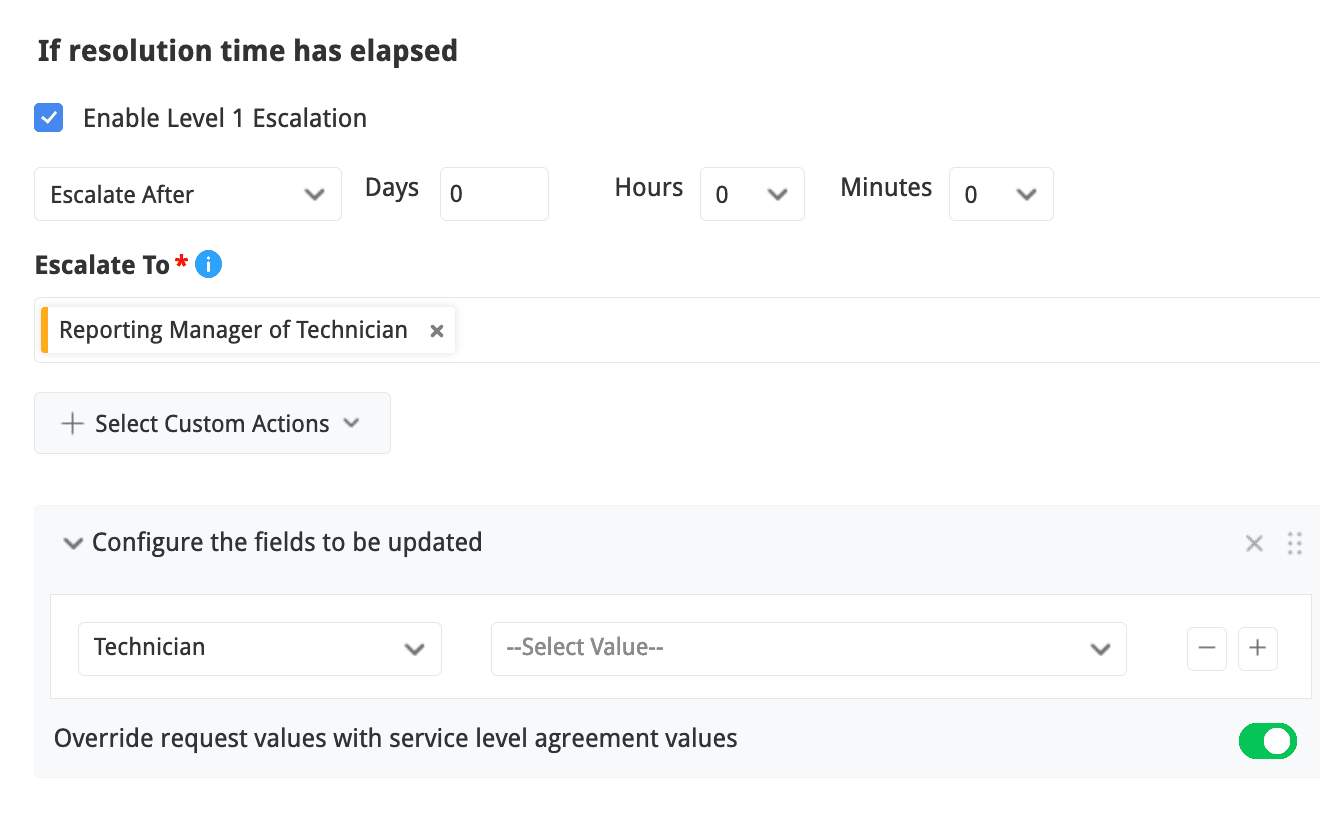Uncheck the Enable Level 1 Escalation checkbox

pyautogui.click(x=49, y=118)
